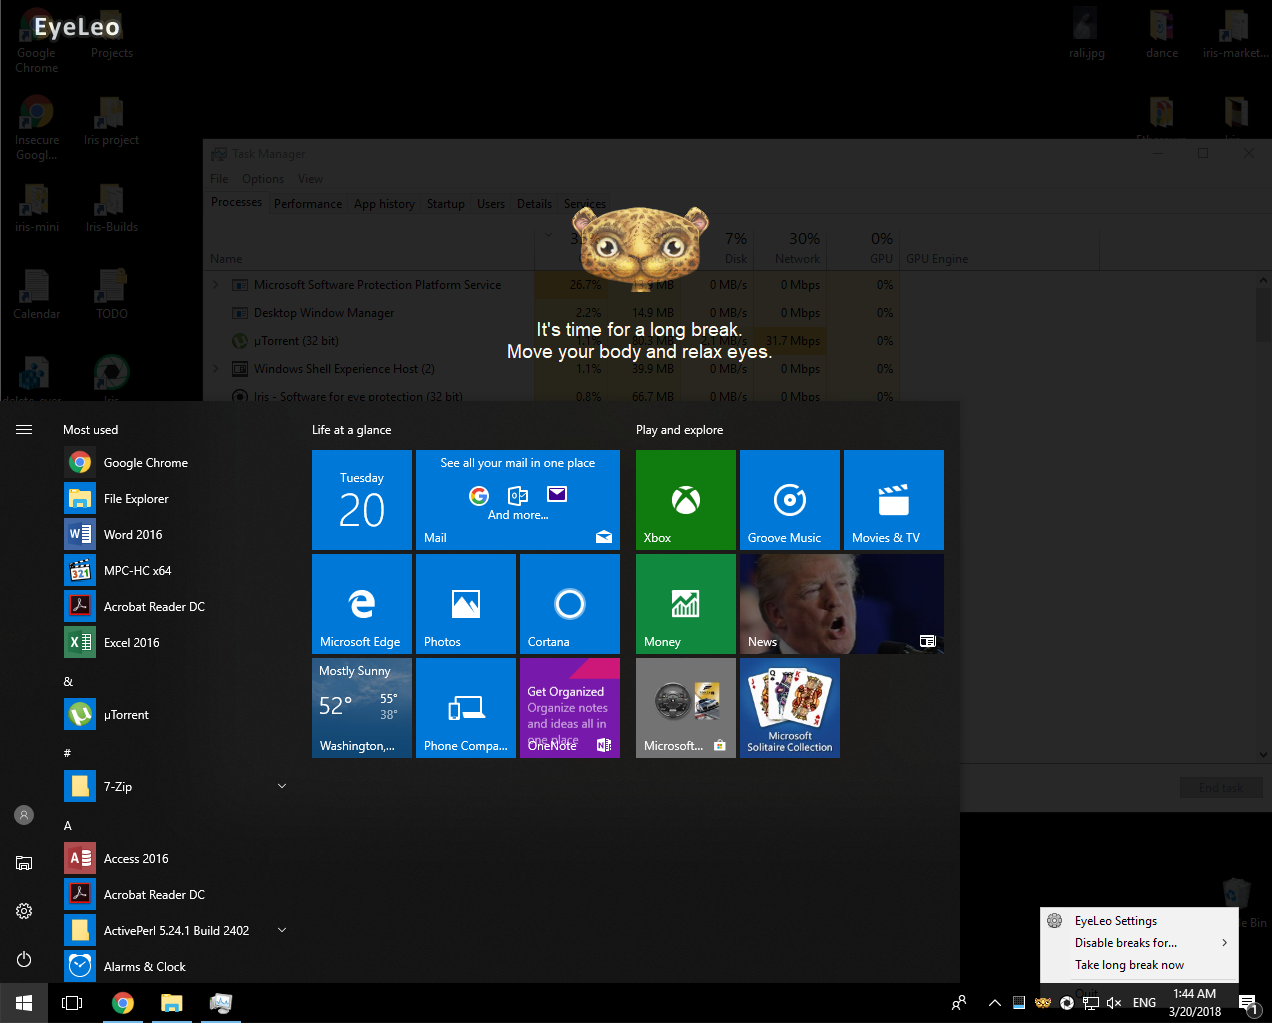Open the OneNote tile
Viewport: 1272px width, 1023px height.
(570, 708)
